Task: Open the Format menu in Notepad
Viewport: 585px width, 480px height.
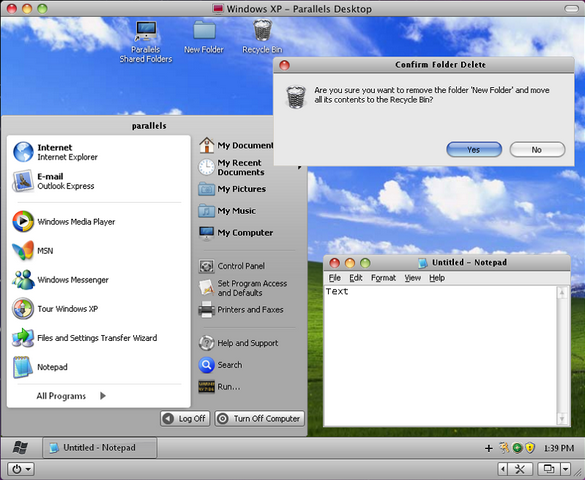Action: [383, 278]
